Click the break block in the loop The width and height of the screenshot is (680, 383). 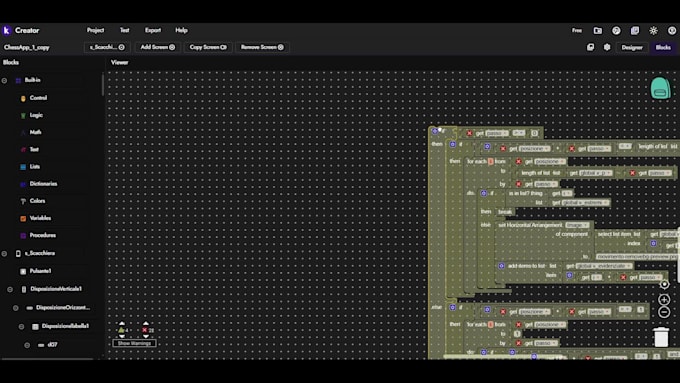point(505,212)
